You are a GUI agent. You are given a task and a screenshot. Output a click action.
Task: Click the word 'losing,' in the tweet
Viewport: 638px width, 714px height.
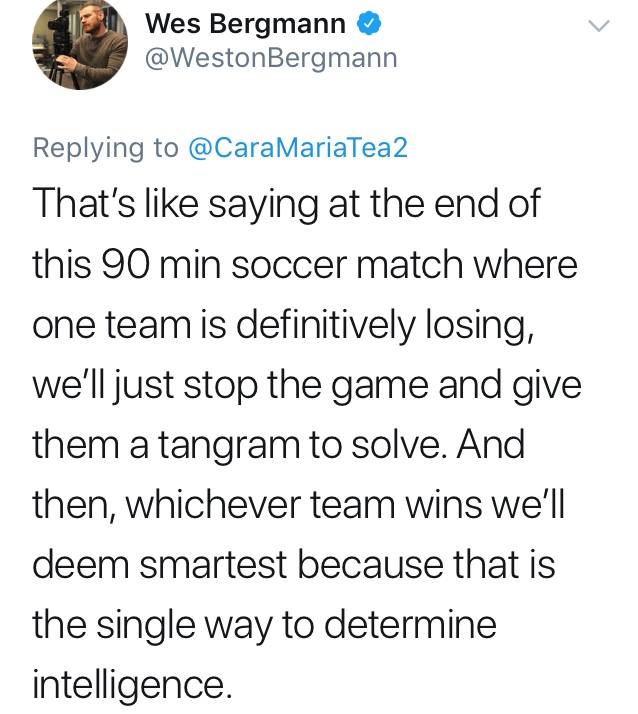pos(480,326)
